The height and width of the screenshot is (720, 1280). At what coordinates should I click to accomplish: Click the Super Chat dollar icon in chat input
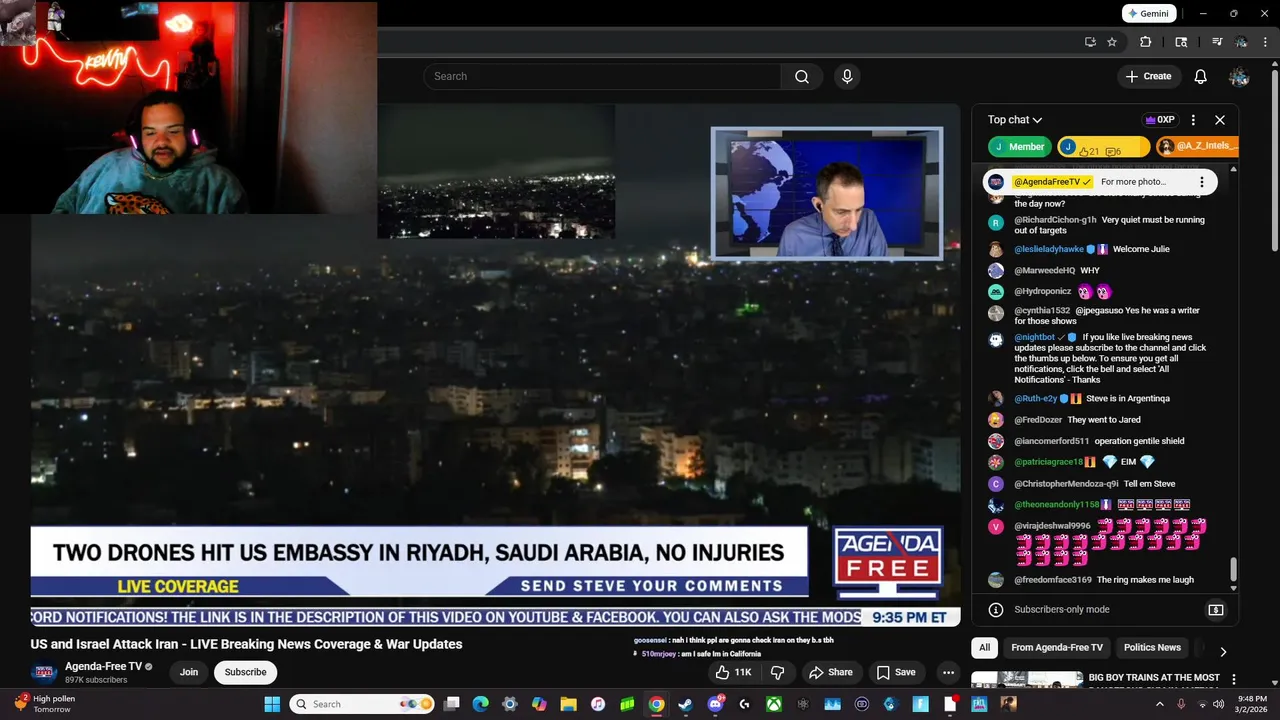(1216, 610)
